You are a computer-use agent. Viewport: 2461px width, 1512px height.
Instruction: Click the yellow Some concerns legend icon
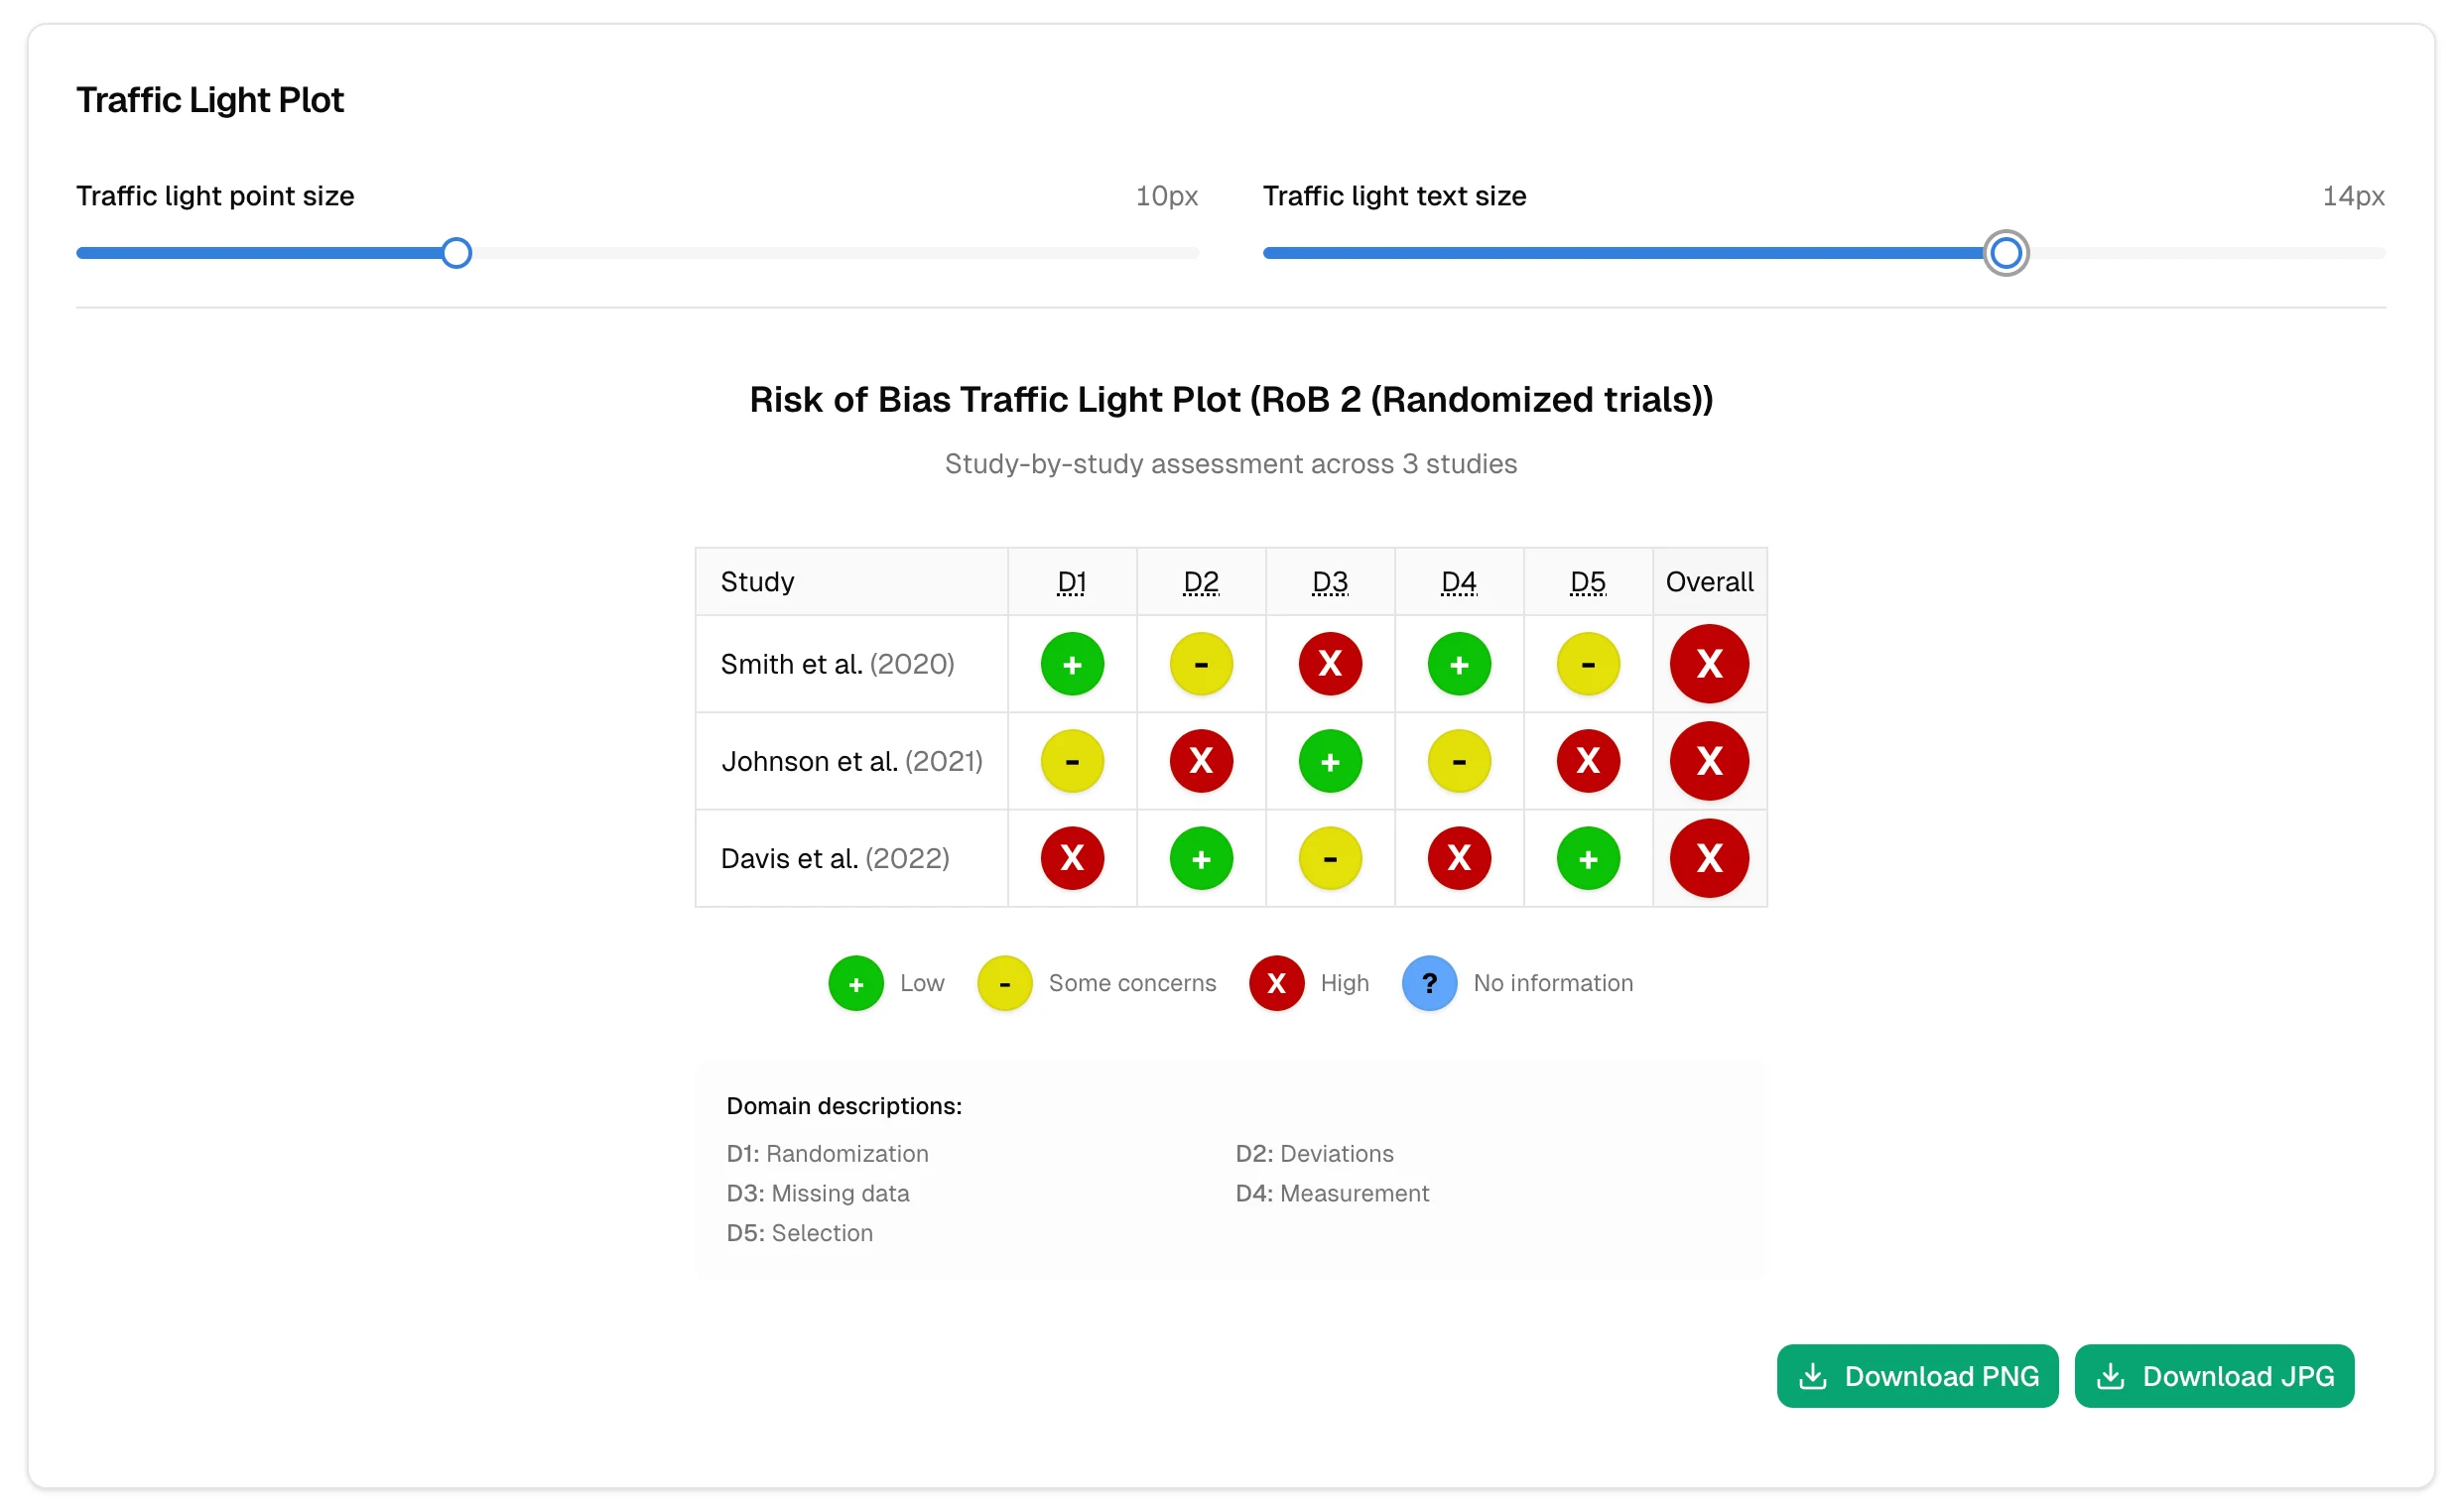pos(1004,983)
